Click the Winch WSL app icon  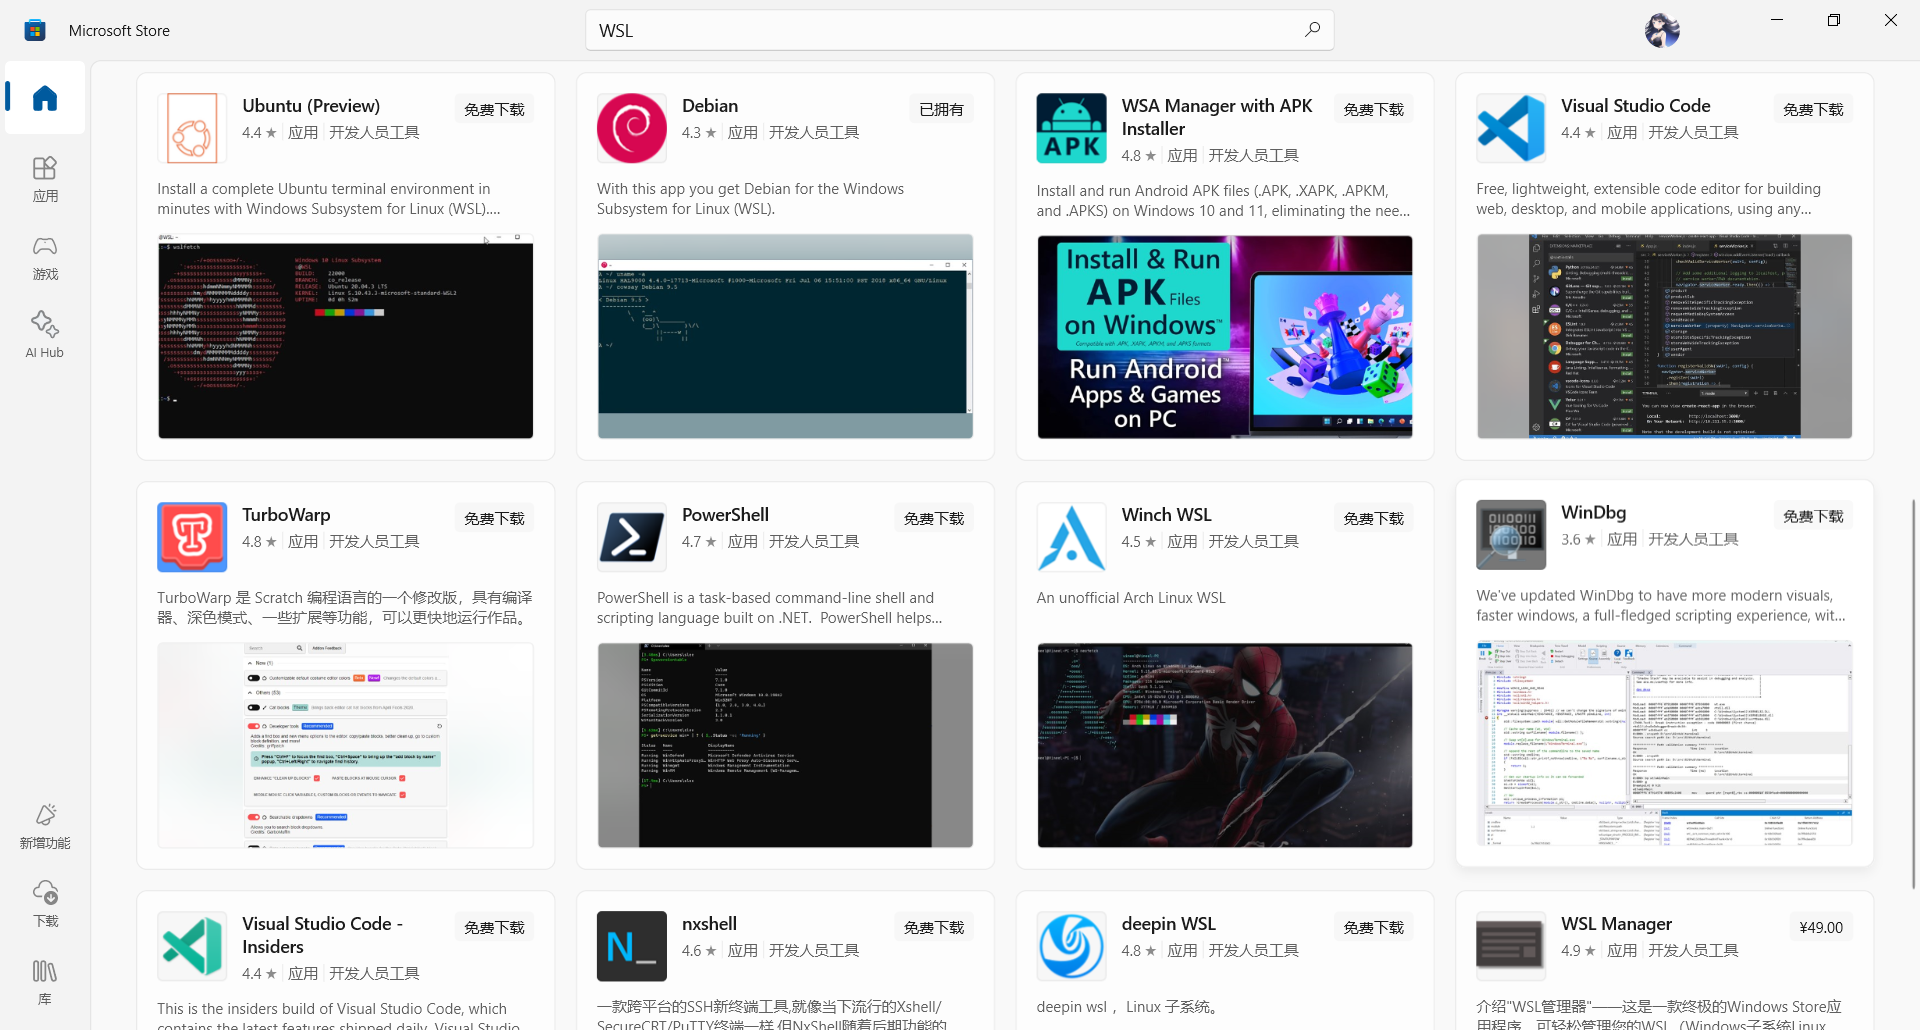click(1072, 537)
